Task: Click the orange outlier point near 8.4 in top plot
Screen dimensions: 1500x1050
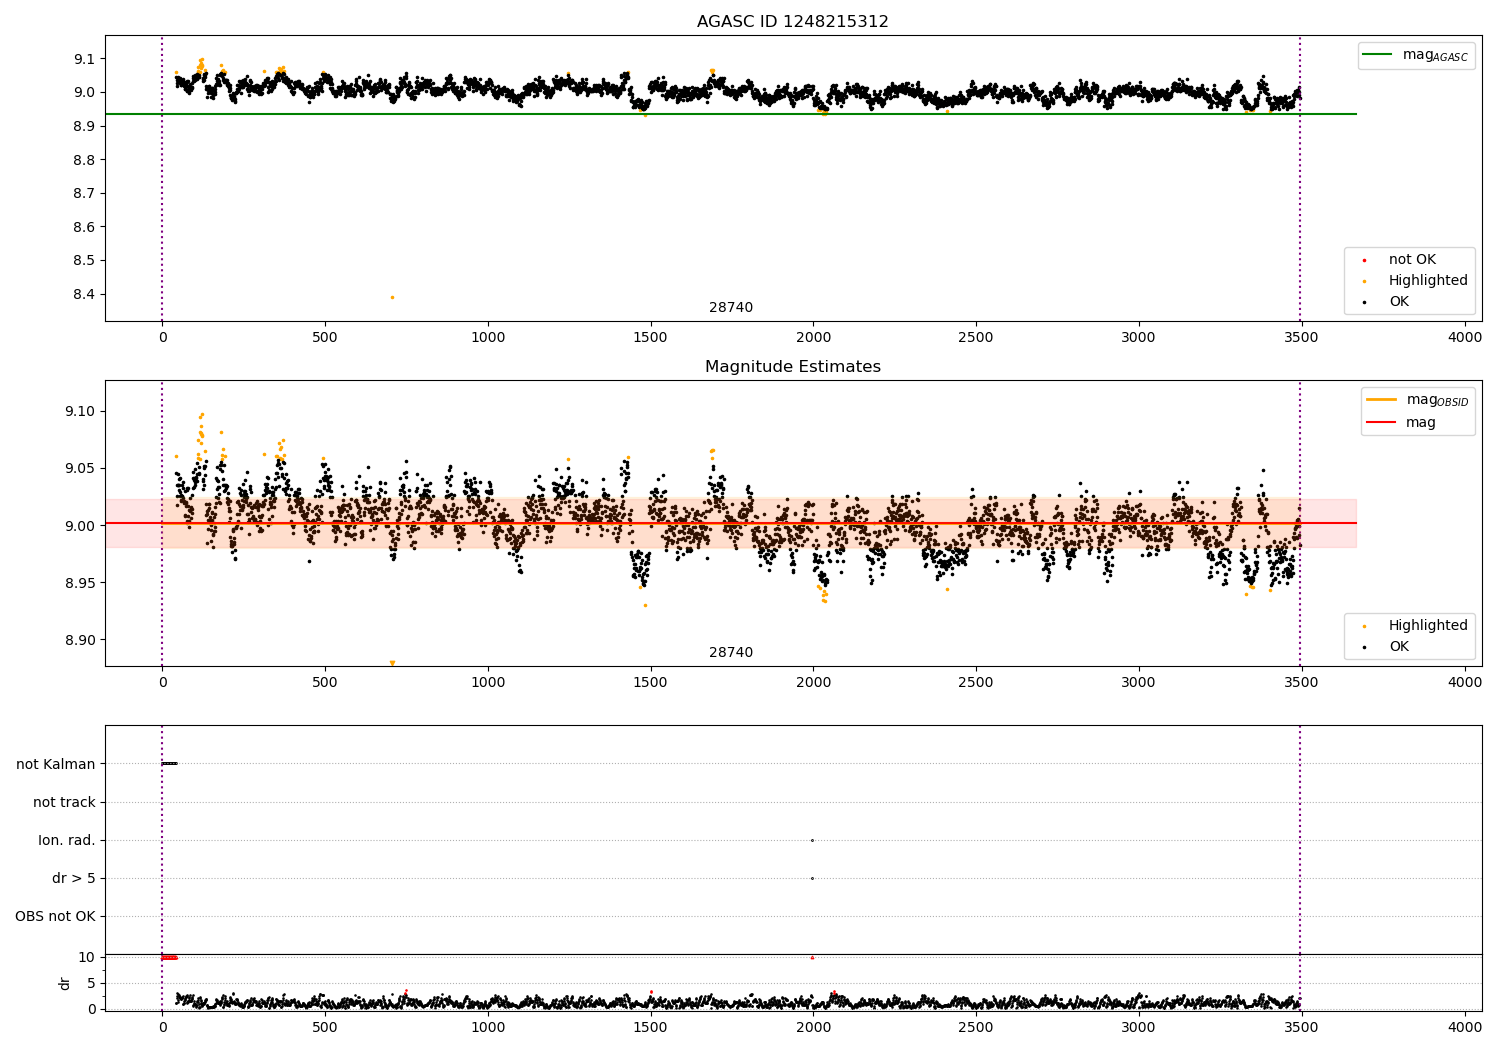Action: click(x=392, y=297)
